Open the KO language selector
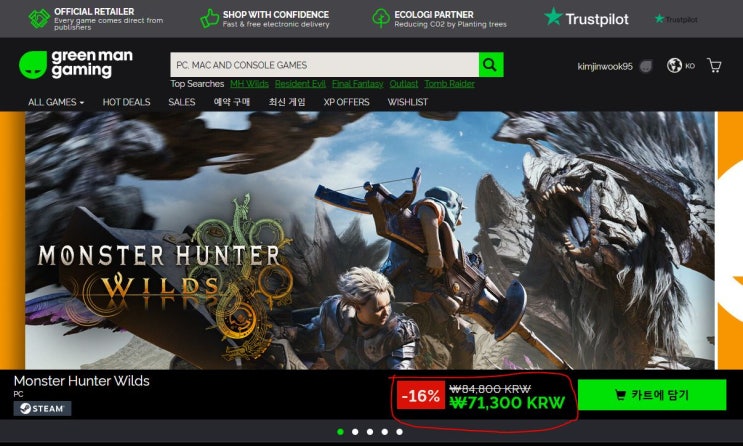The height and width of the screenshot is (446, 743). click(x=690, y=66)
